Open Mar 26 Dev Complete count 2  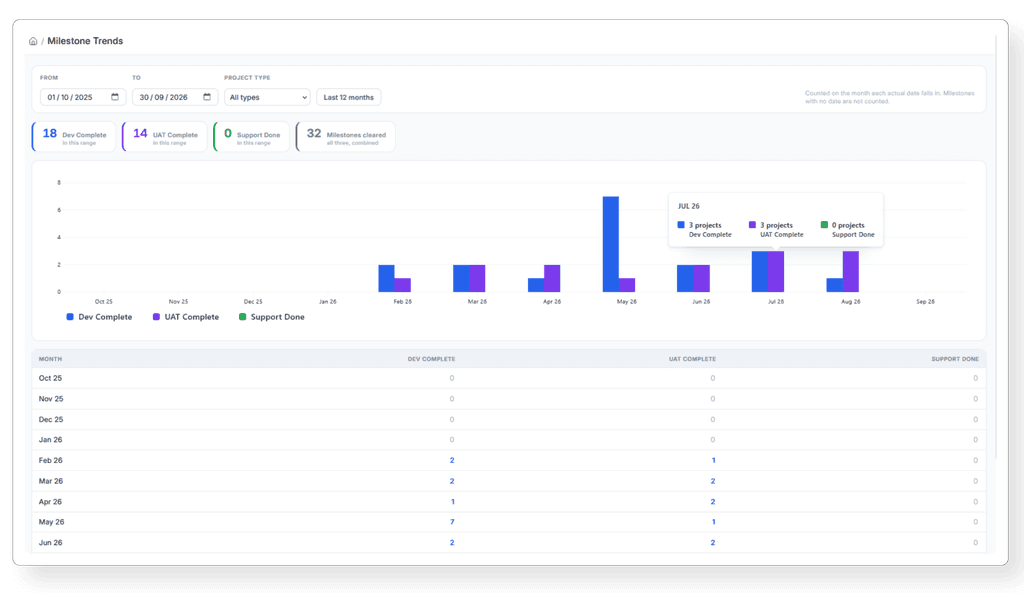pyautogui.click(x=452, y=481)
